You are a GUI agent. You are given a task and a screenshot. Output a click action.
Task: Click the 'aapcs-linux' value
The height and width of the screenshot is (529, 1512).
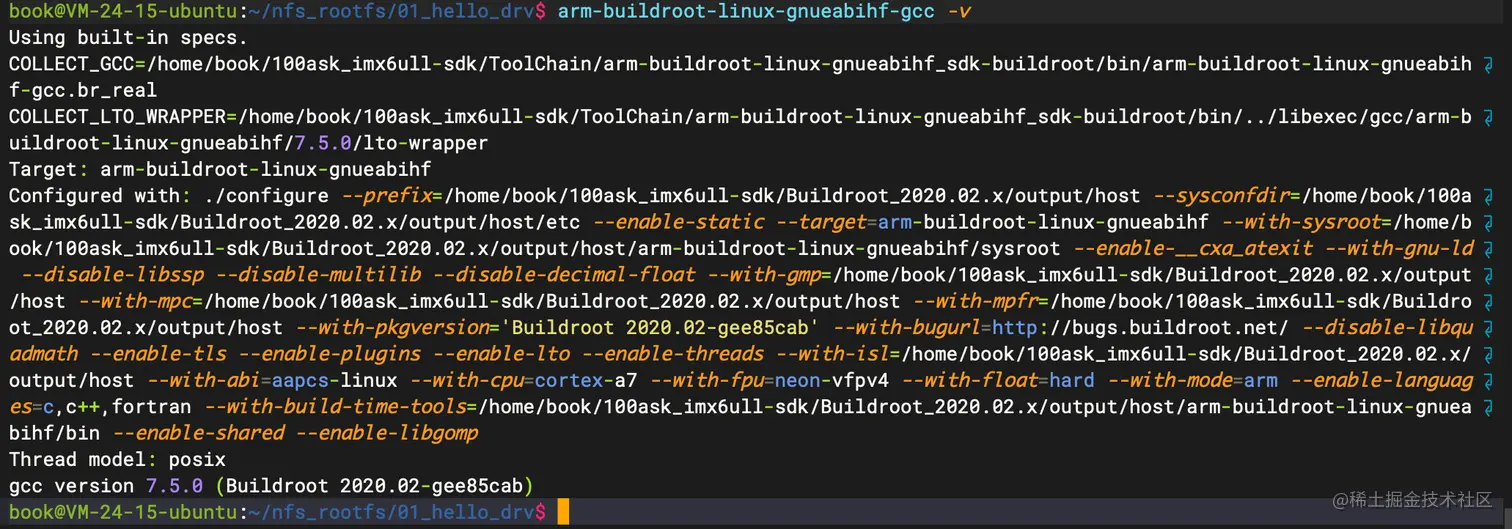(x=334, y=380)
